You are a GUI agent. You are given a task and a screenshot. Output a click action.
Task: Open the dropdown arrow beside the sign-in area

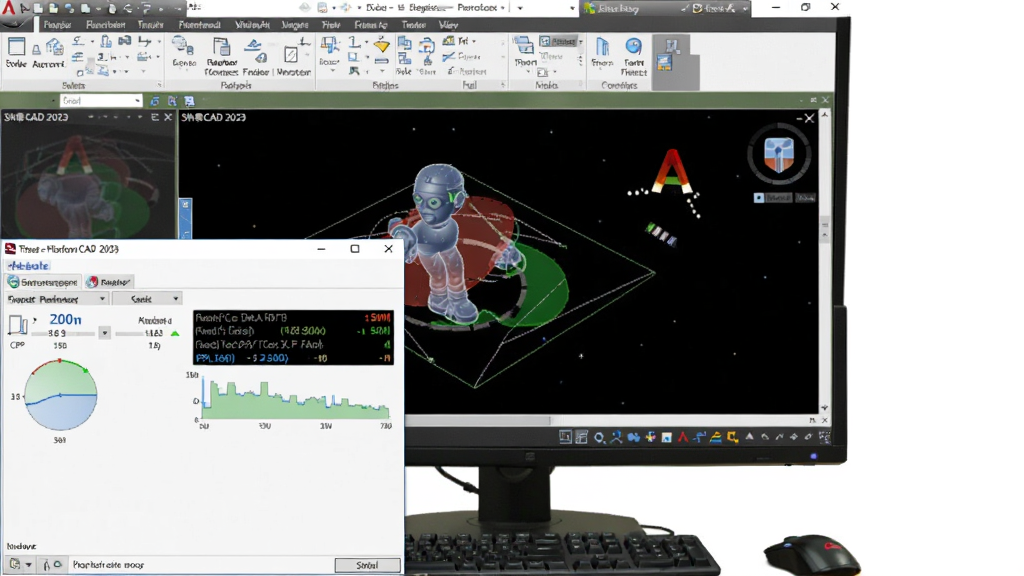745,8
